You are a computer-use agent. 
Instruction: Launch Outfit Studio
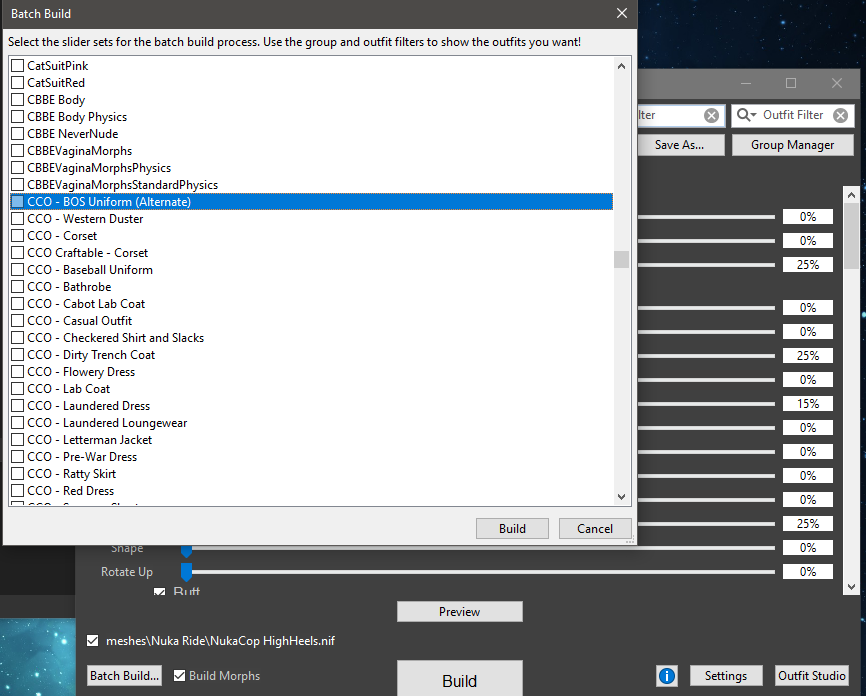[x=812, y=676]
